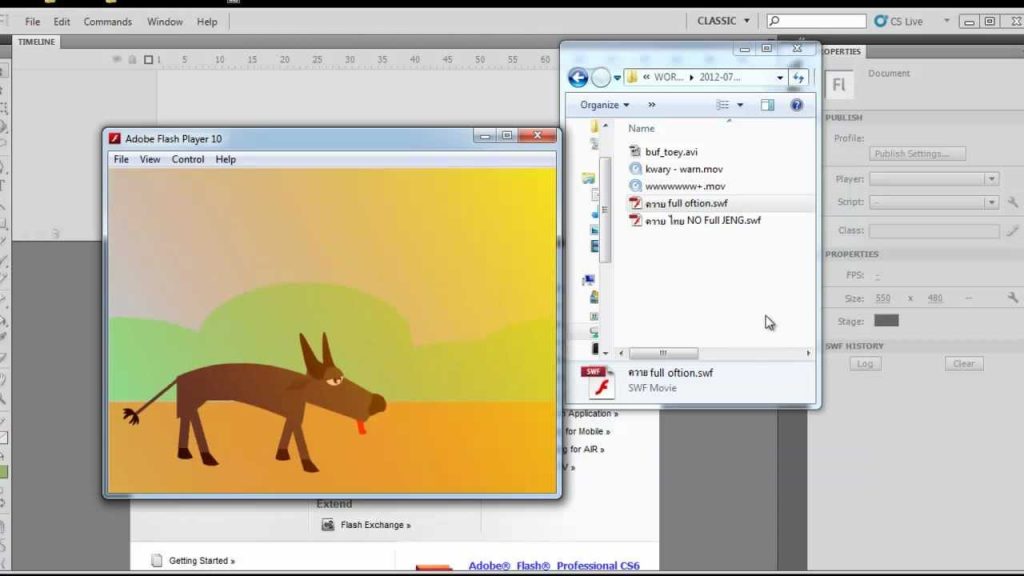Open the Adobe Flash Professional CS6 link
1024x576 pixels.
[554, 566]
